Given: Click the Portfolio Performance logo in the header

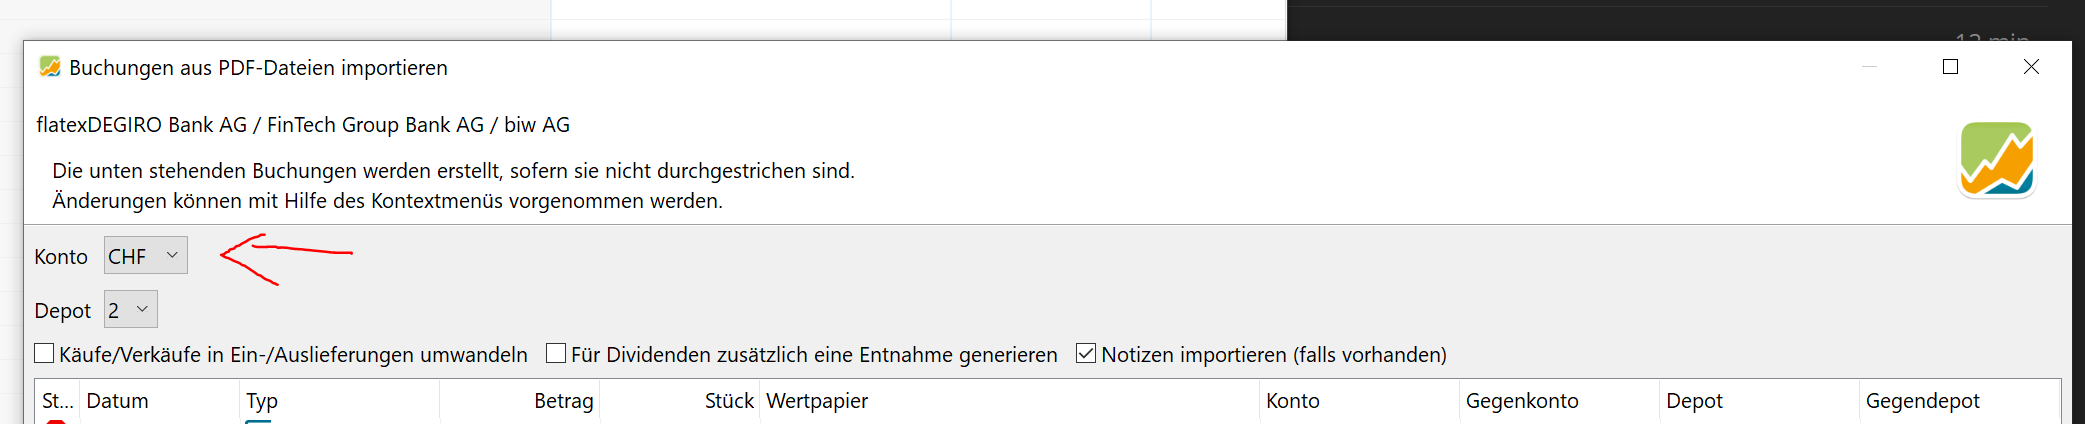Looking at the screenshot, I should (x=1997, y=159).
